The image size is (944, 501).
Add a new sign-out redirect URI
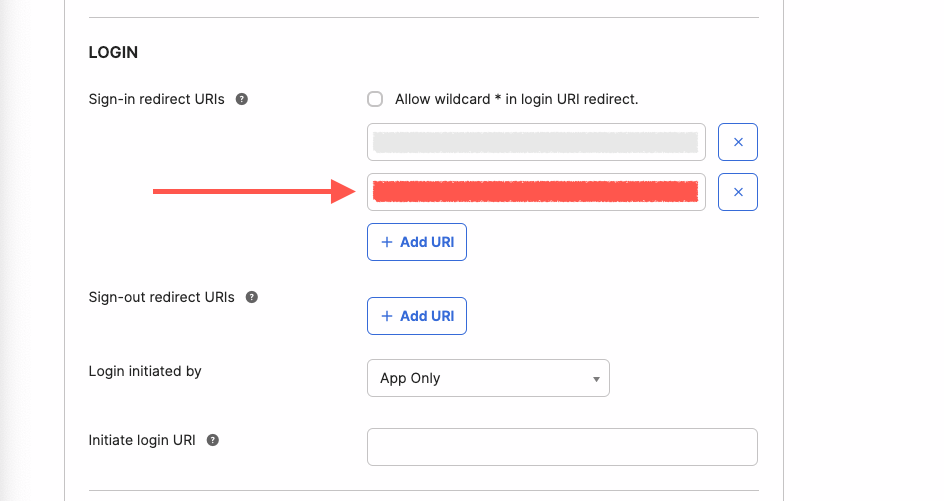pyautogui.click(x=417, y=316)
